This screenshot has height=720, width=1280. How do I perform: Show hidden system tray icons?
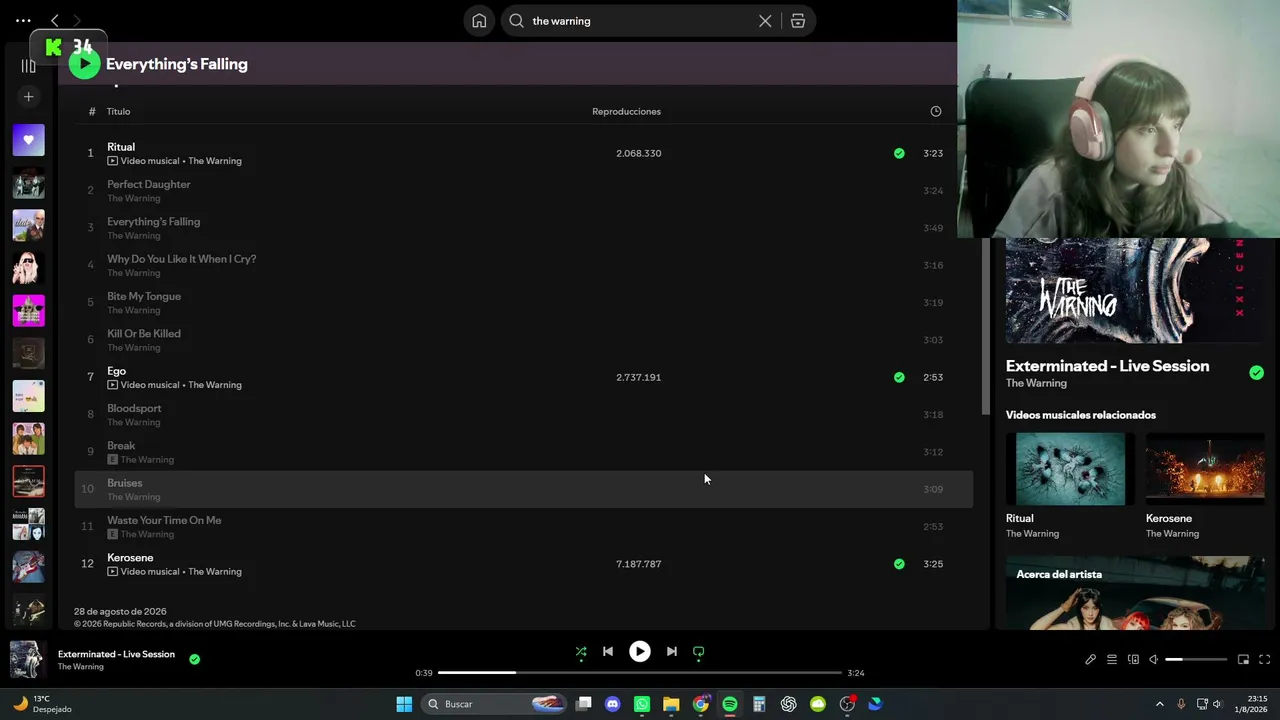(x=1160, y=704)
